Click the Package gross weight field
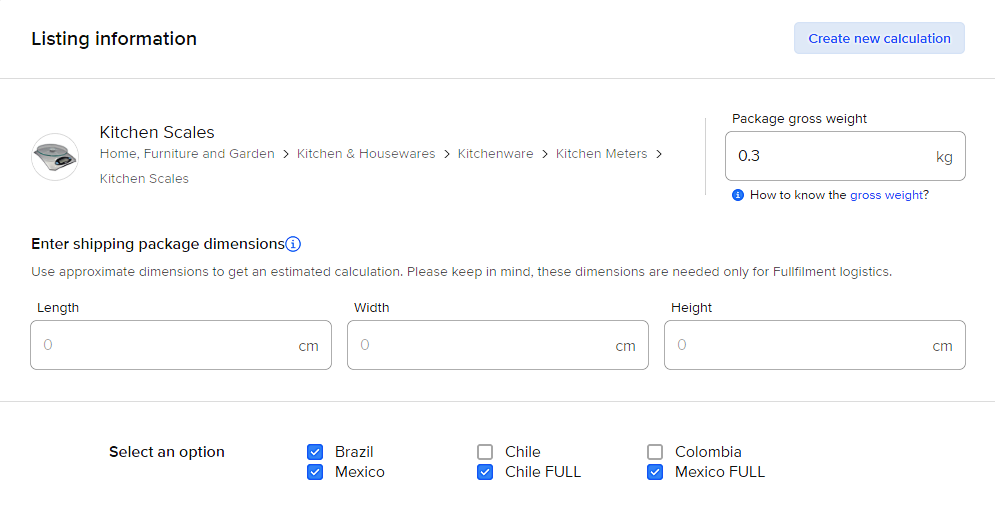The image size is (995, 519). (x=830, y=156)
